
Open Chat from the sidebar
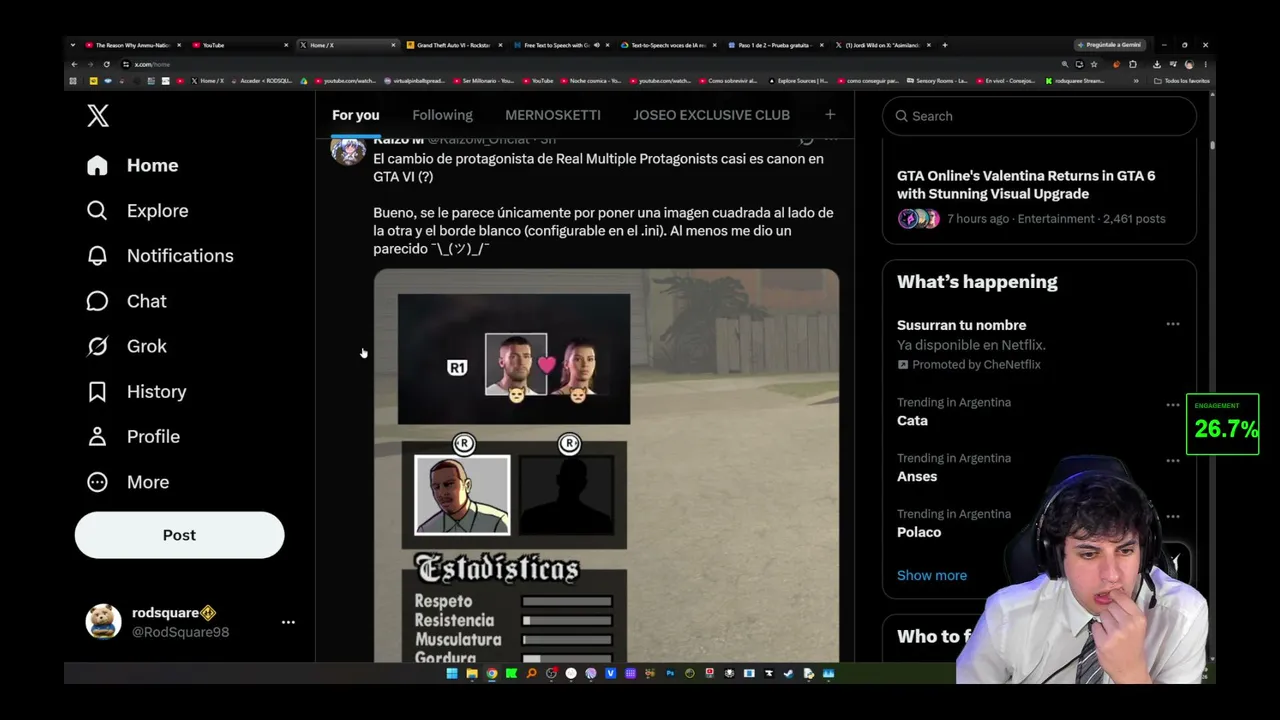(x=127, y=301)
